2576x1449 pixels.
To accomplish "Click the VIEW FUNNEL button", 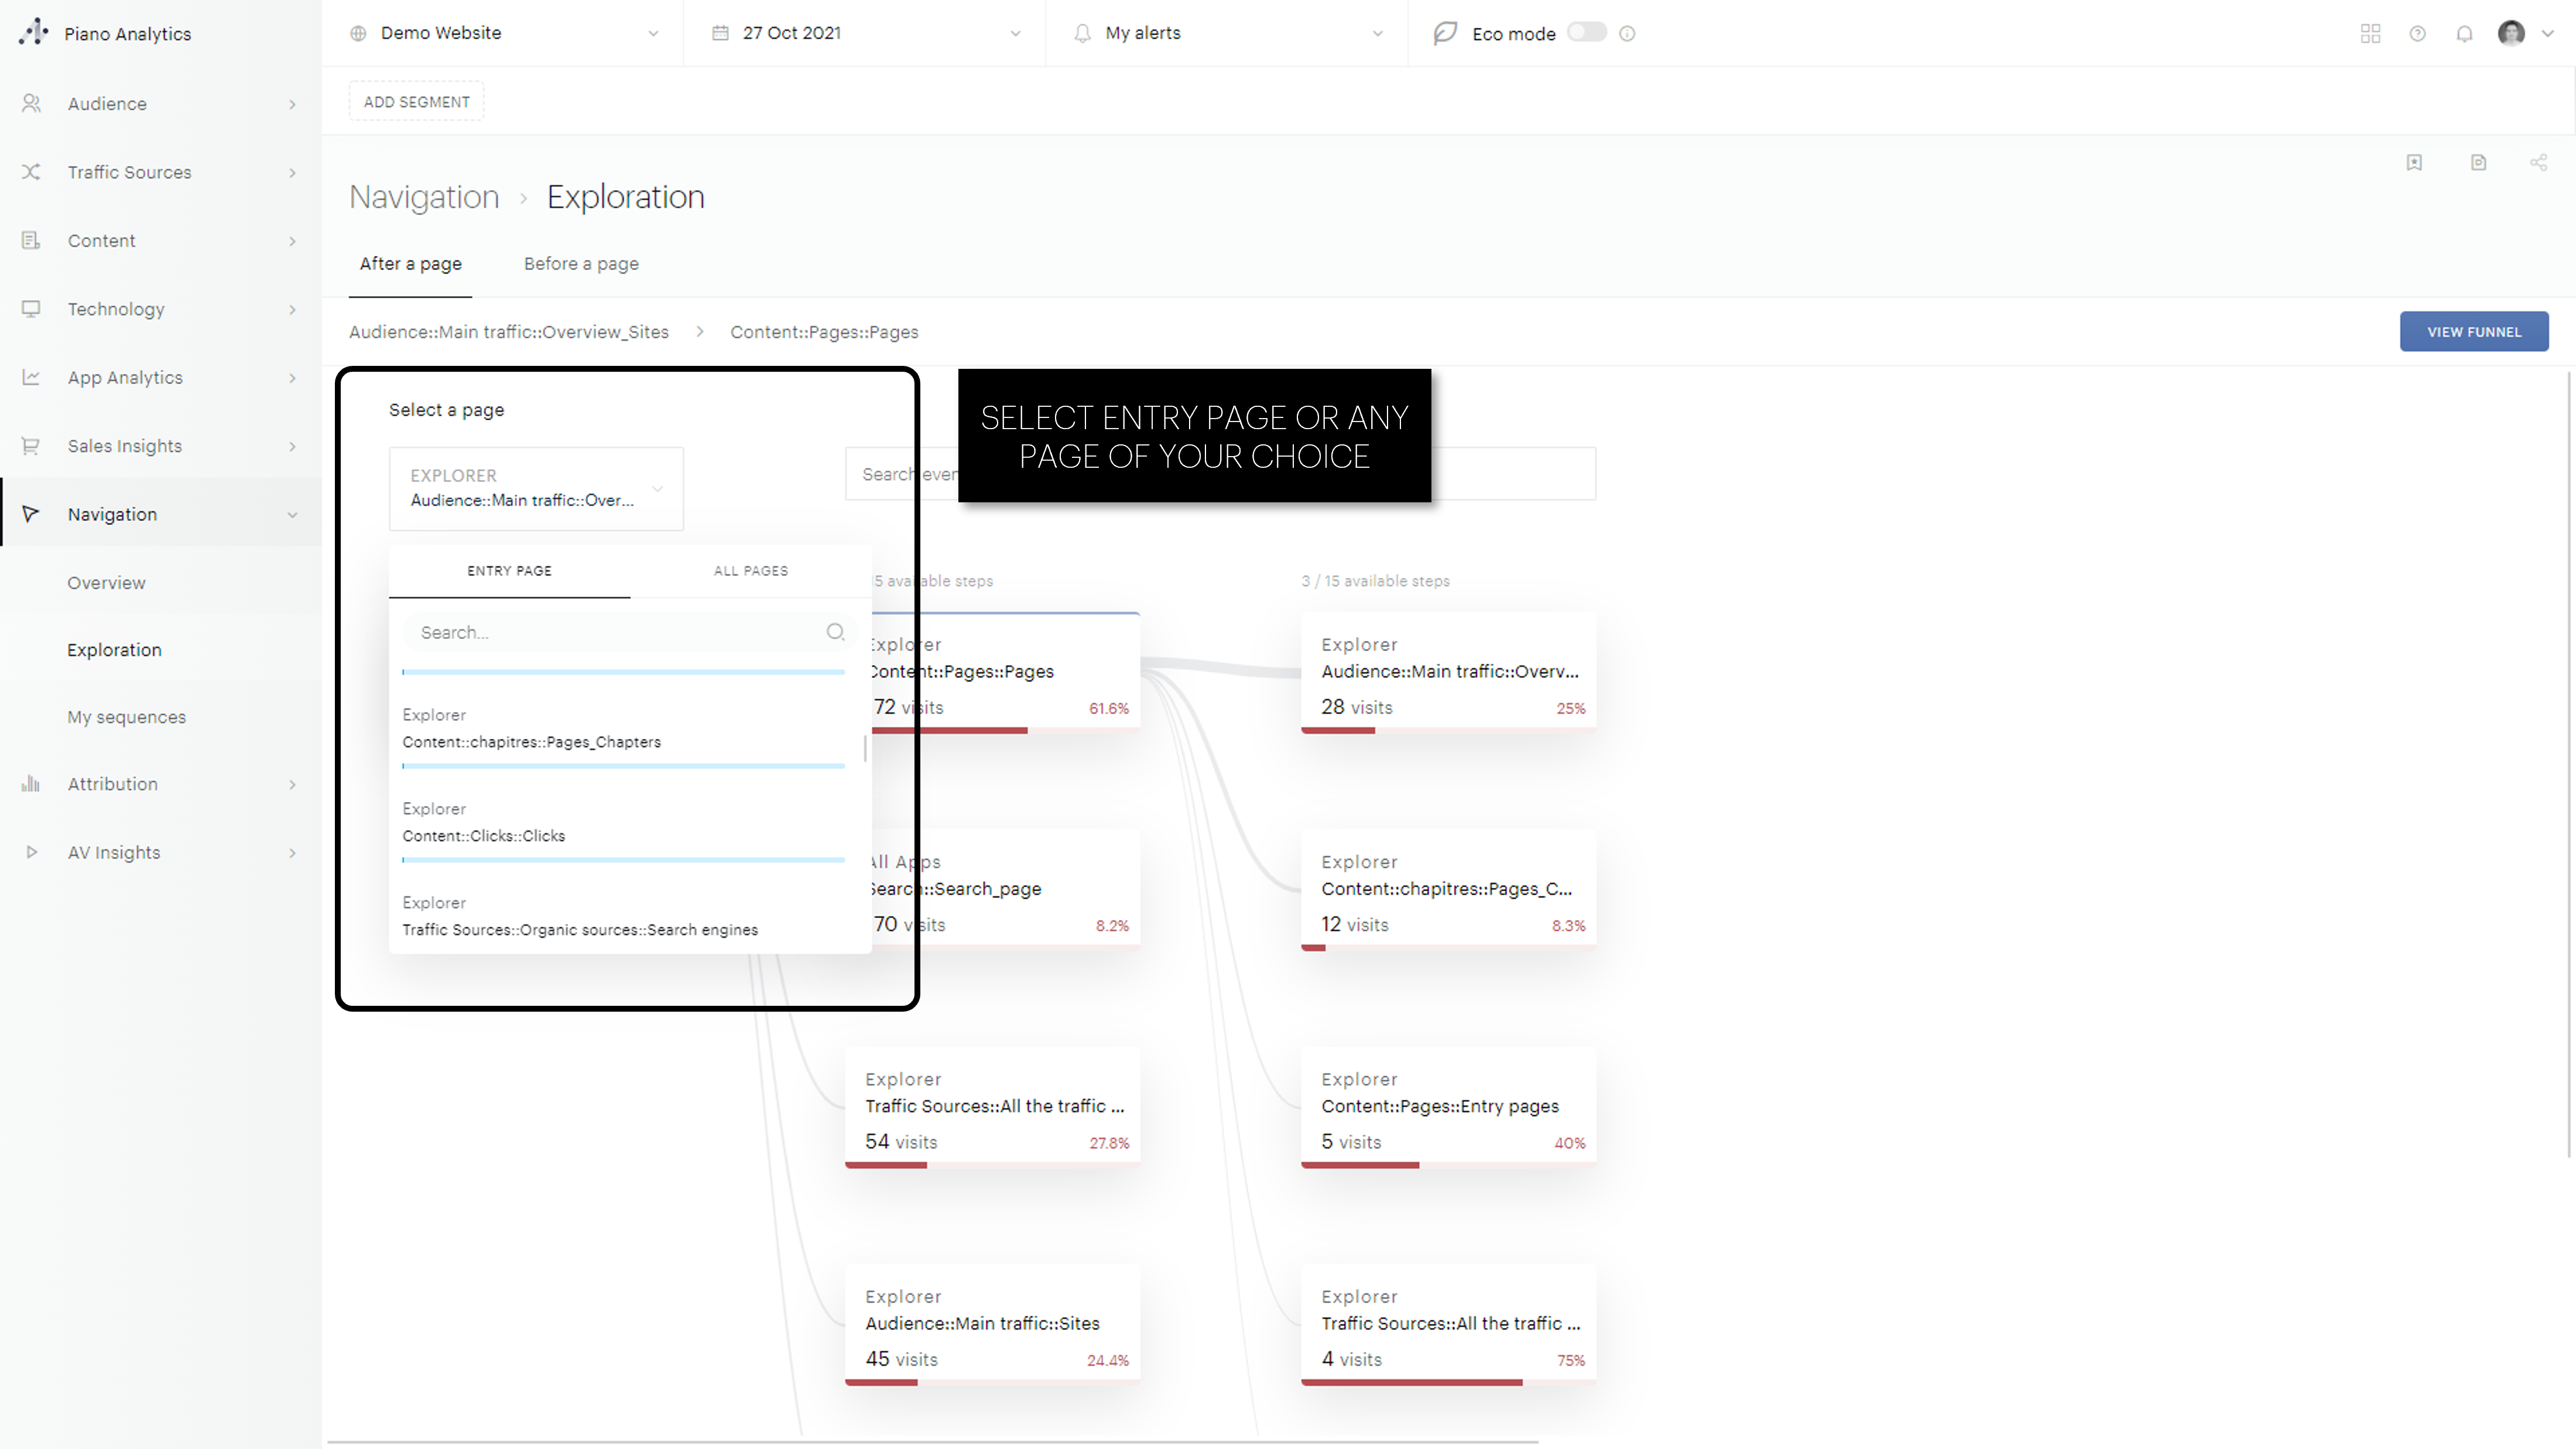I will [2474, 331].
